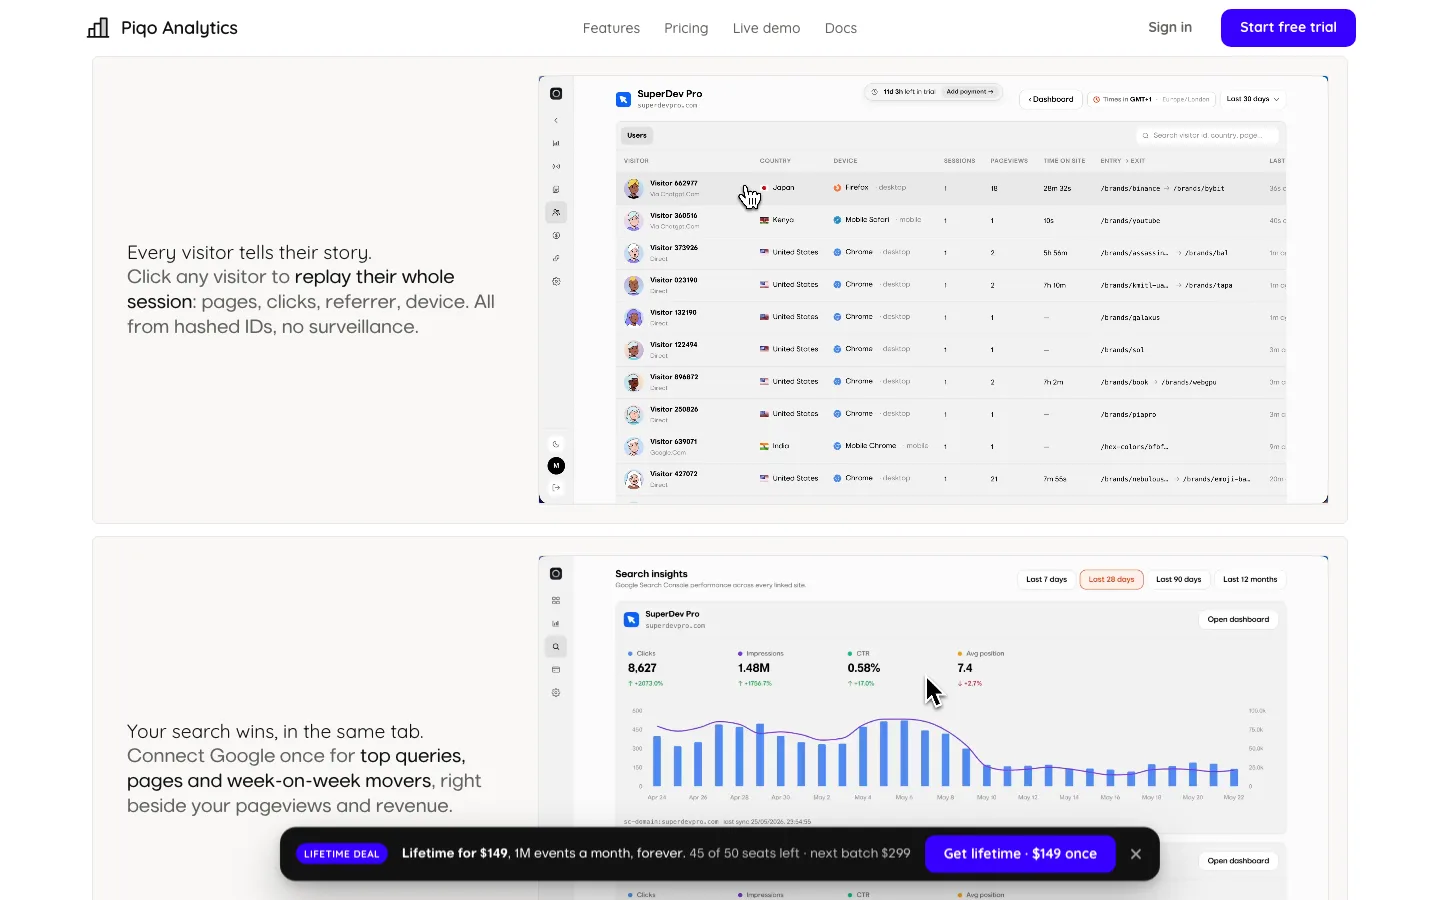1440x900 pixels.
Task: Click the Firefox icon in the Japan row
Action: pyautogui.click(x=837, y=188)
